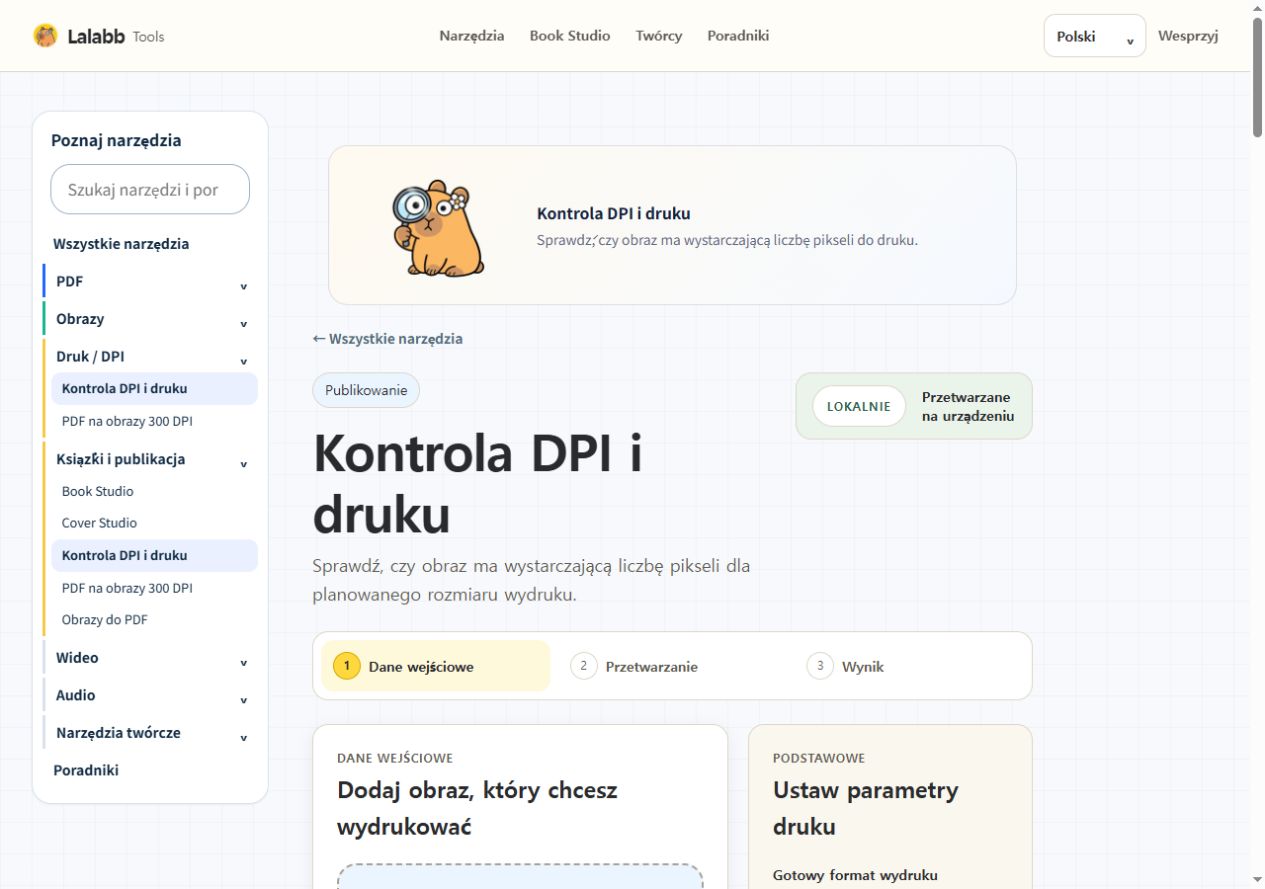Screen dimensions: 1265x889
Task: Open Poradniki in top navigation
Action: pyautogui.click(x=738, y=36)
